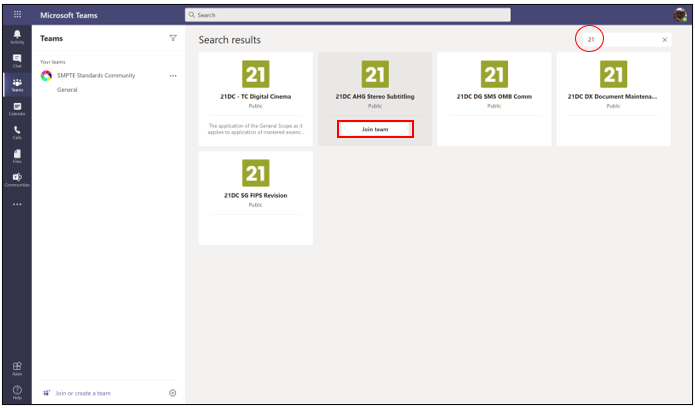695x408 pixels.
Task: Show more apps via sidebar ellipsis
Action: (17, 204)
